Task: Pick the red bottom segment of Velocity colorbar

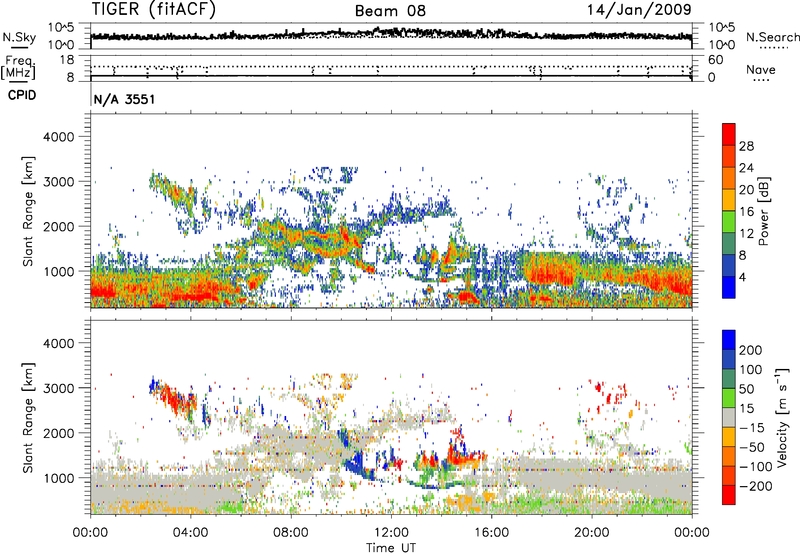Action: tap(729, 495)
